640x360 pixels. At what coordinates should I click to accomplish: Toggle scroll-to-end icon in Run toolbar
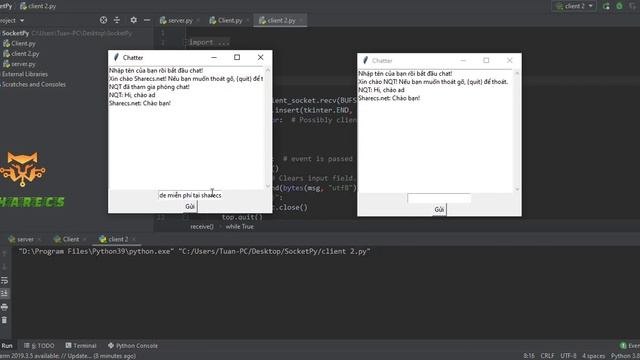pos(4,293)
